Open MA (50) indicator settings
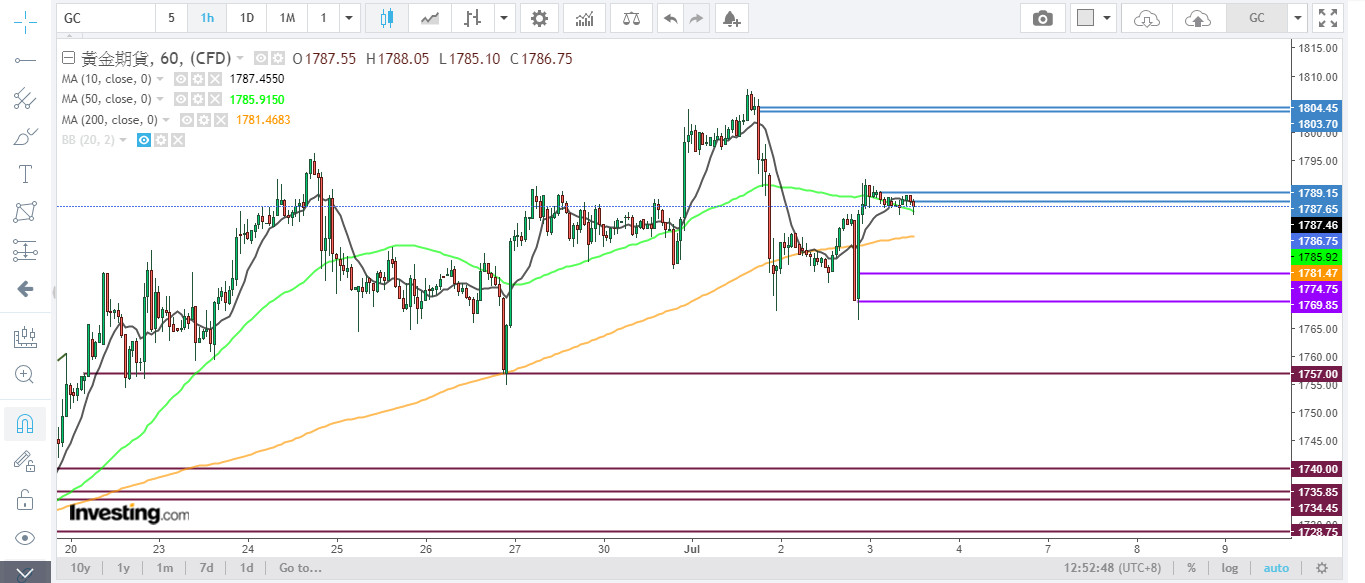1365x583 pixels. click(197, 99)
